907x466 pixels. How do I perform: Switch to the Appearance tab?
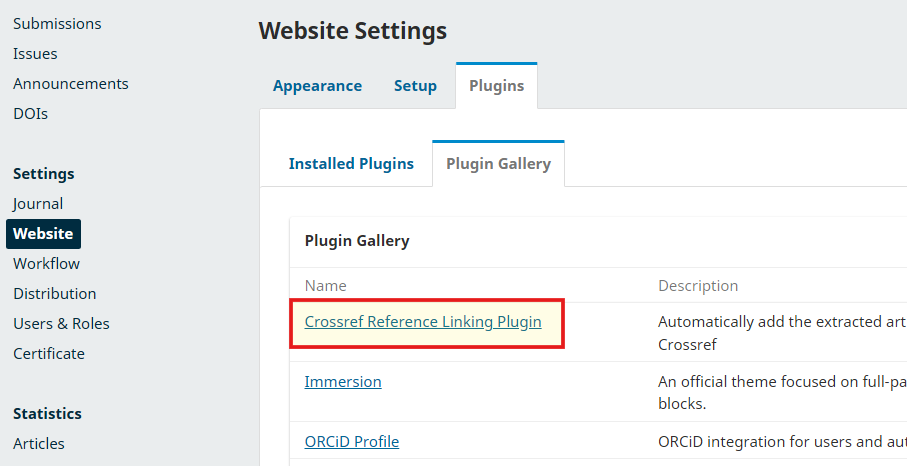pyautogui.click(x=317, y=86)
